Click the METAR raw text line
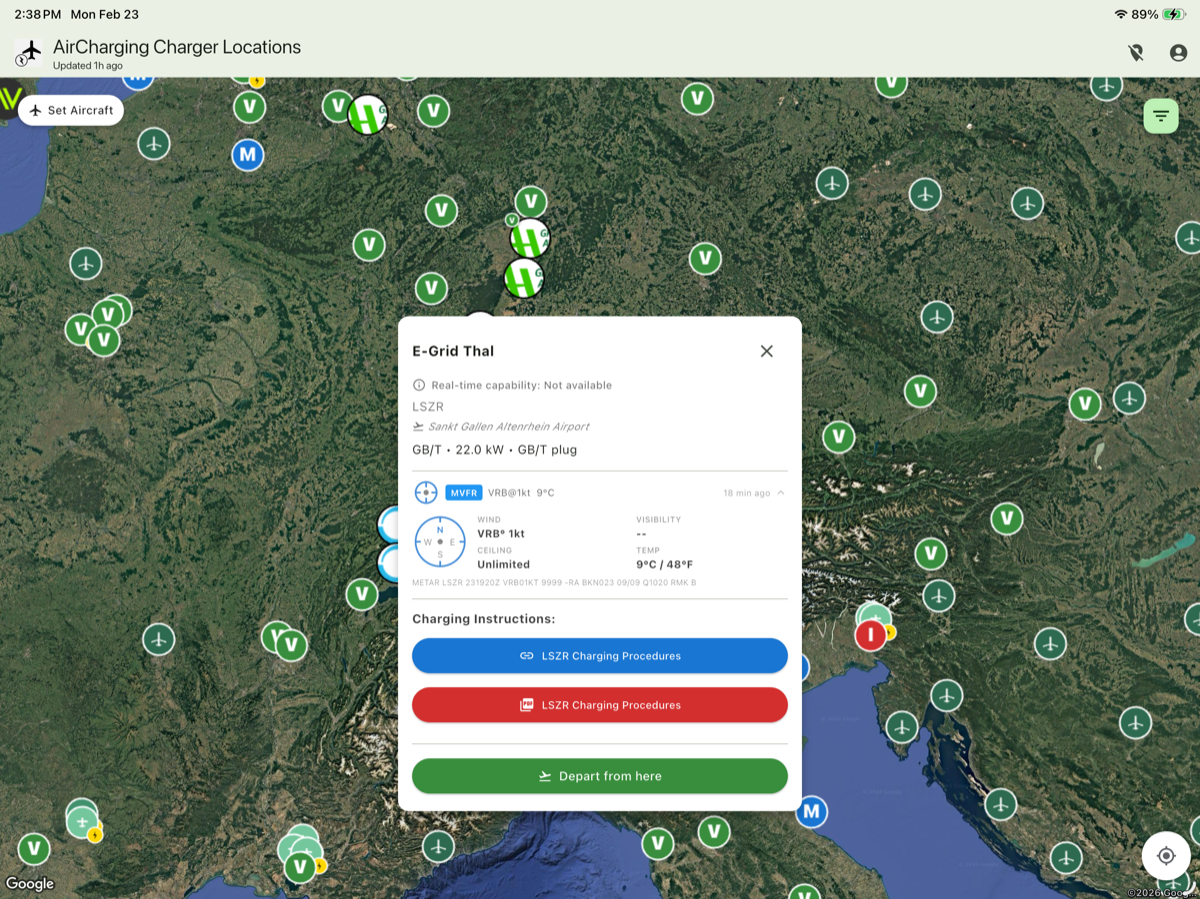The image size is (1200, 899). (554, 582)
